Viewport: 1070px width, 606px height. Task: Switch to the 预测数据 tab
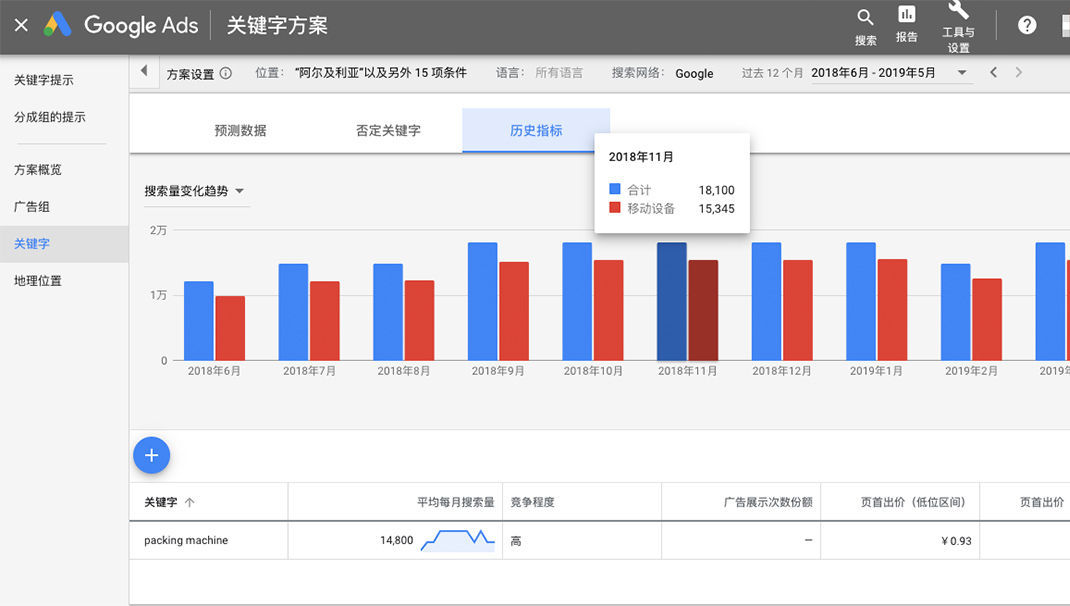pos(240,131)
